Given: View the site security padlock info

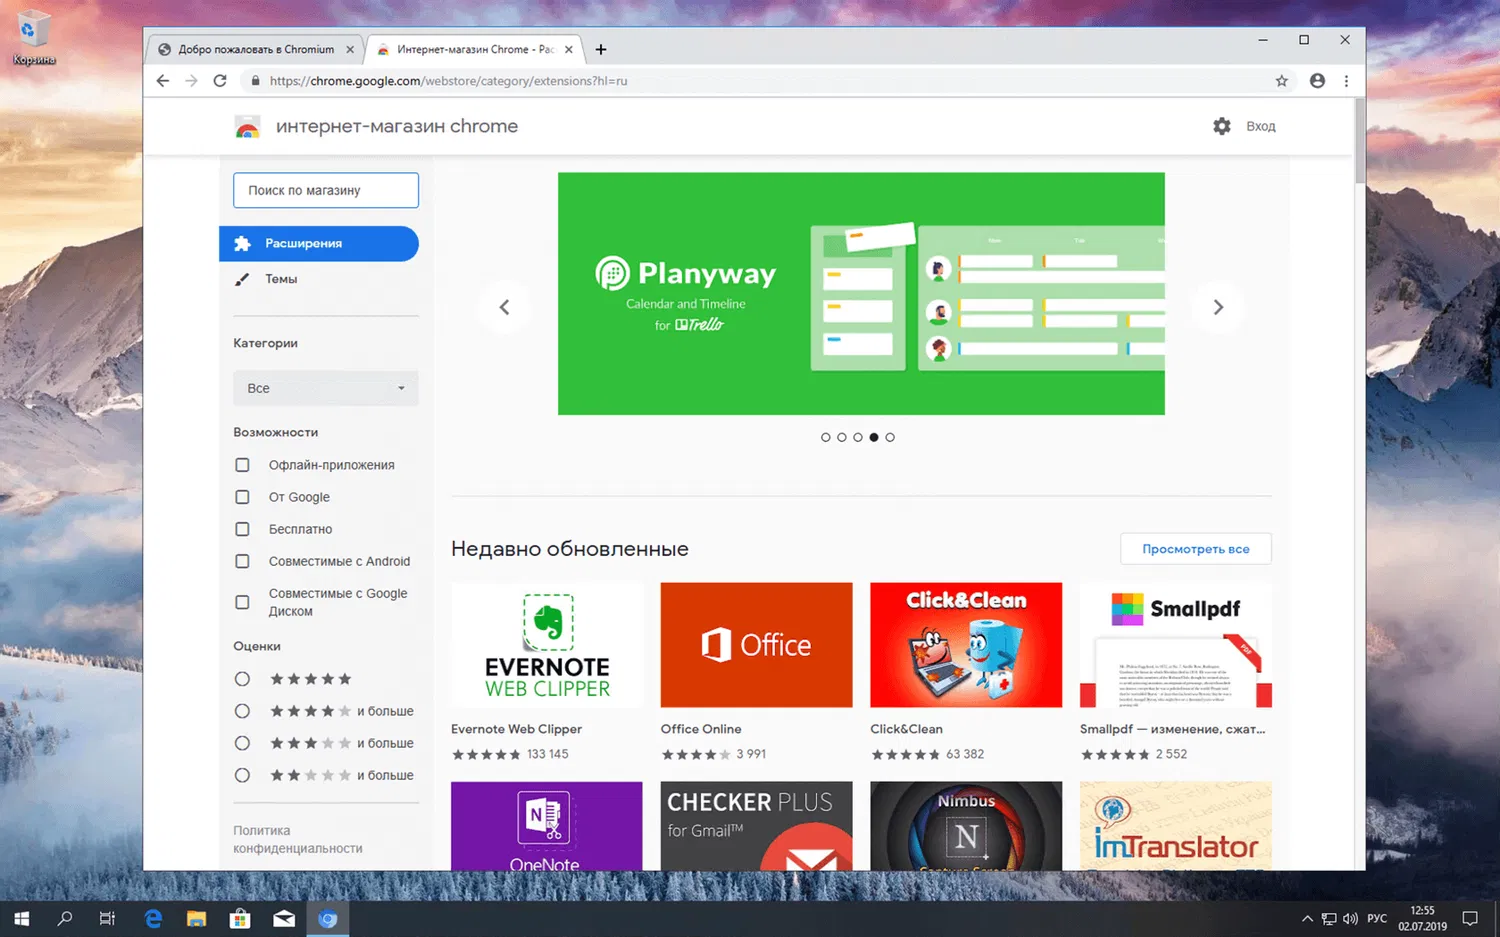Looking at the screenshot, I should [255, 81].
